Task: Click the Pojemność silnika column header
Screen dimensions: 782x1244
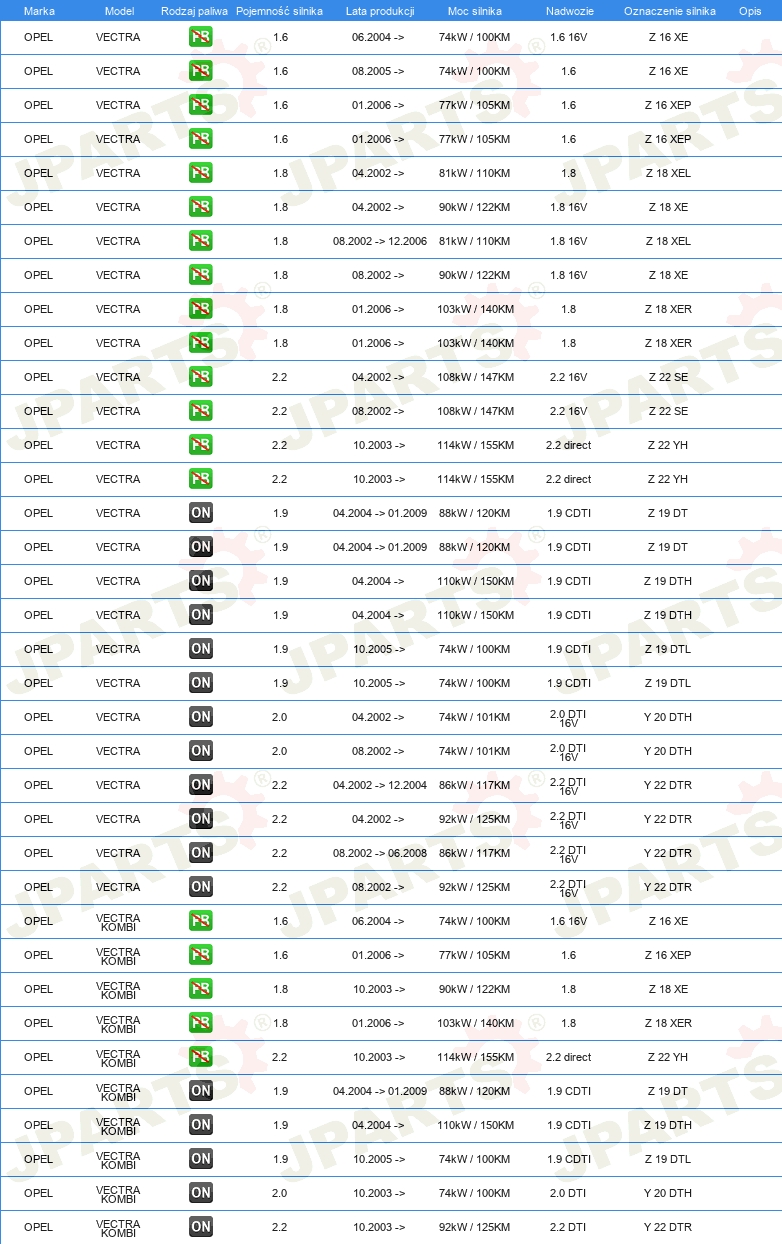Action: pos(279,11)
